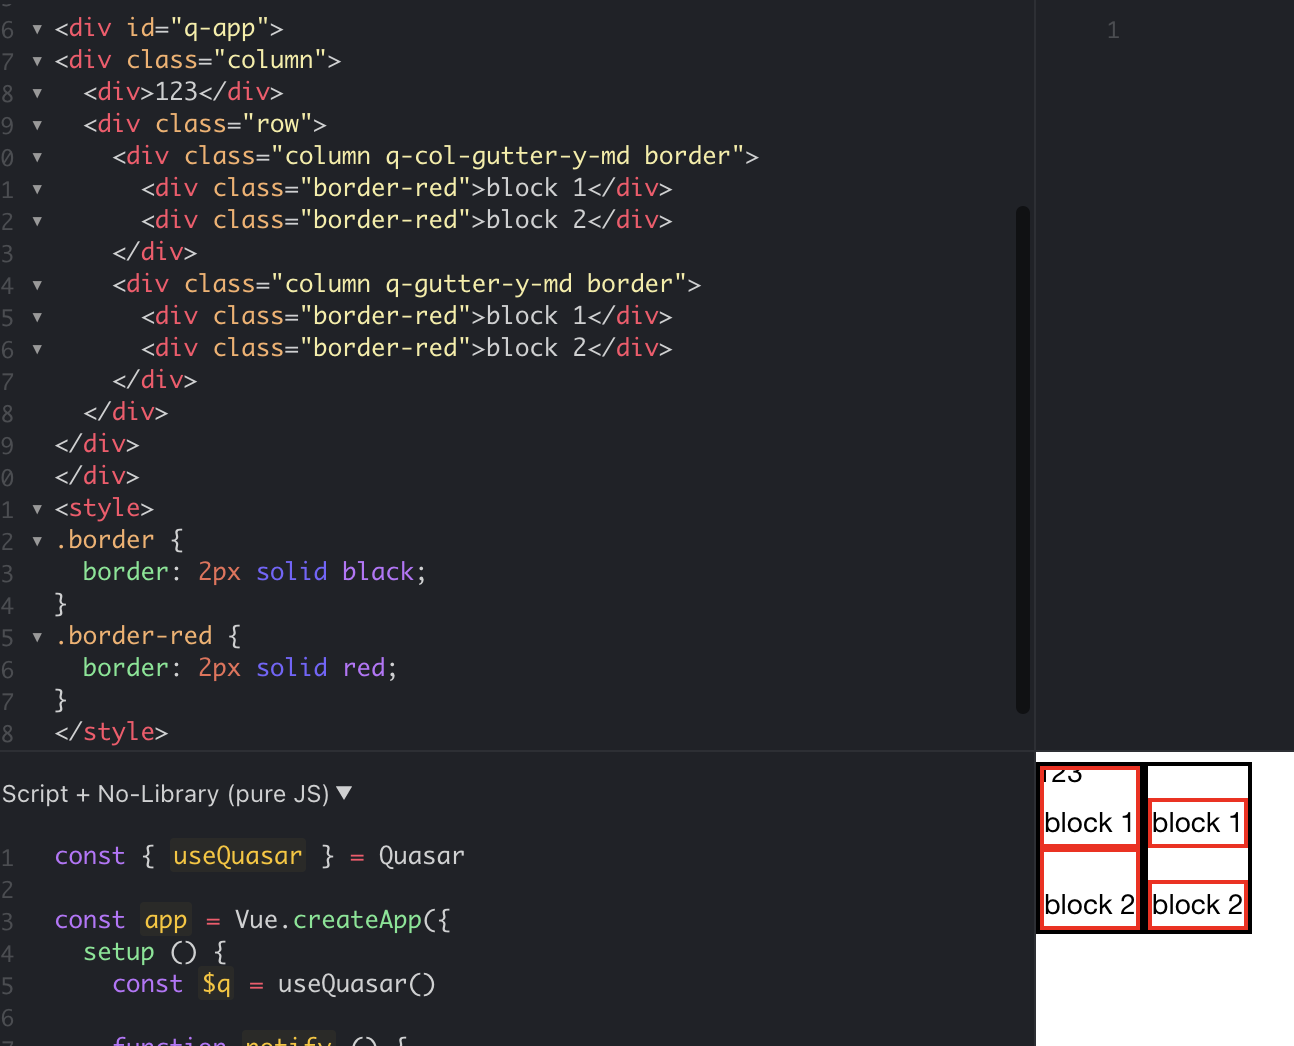Click line number 1 in the script panel
Image resolution: width=1294 pixels, height=1046 pixels.
pyautogui.click(x=9, y=856)
